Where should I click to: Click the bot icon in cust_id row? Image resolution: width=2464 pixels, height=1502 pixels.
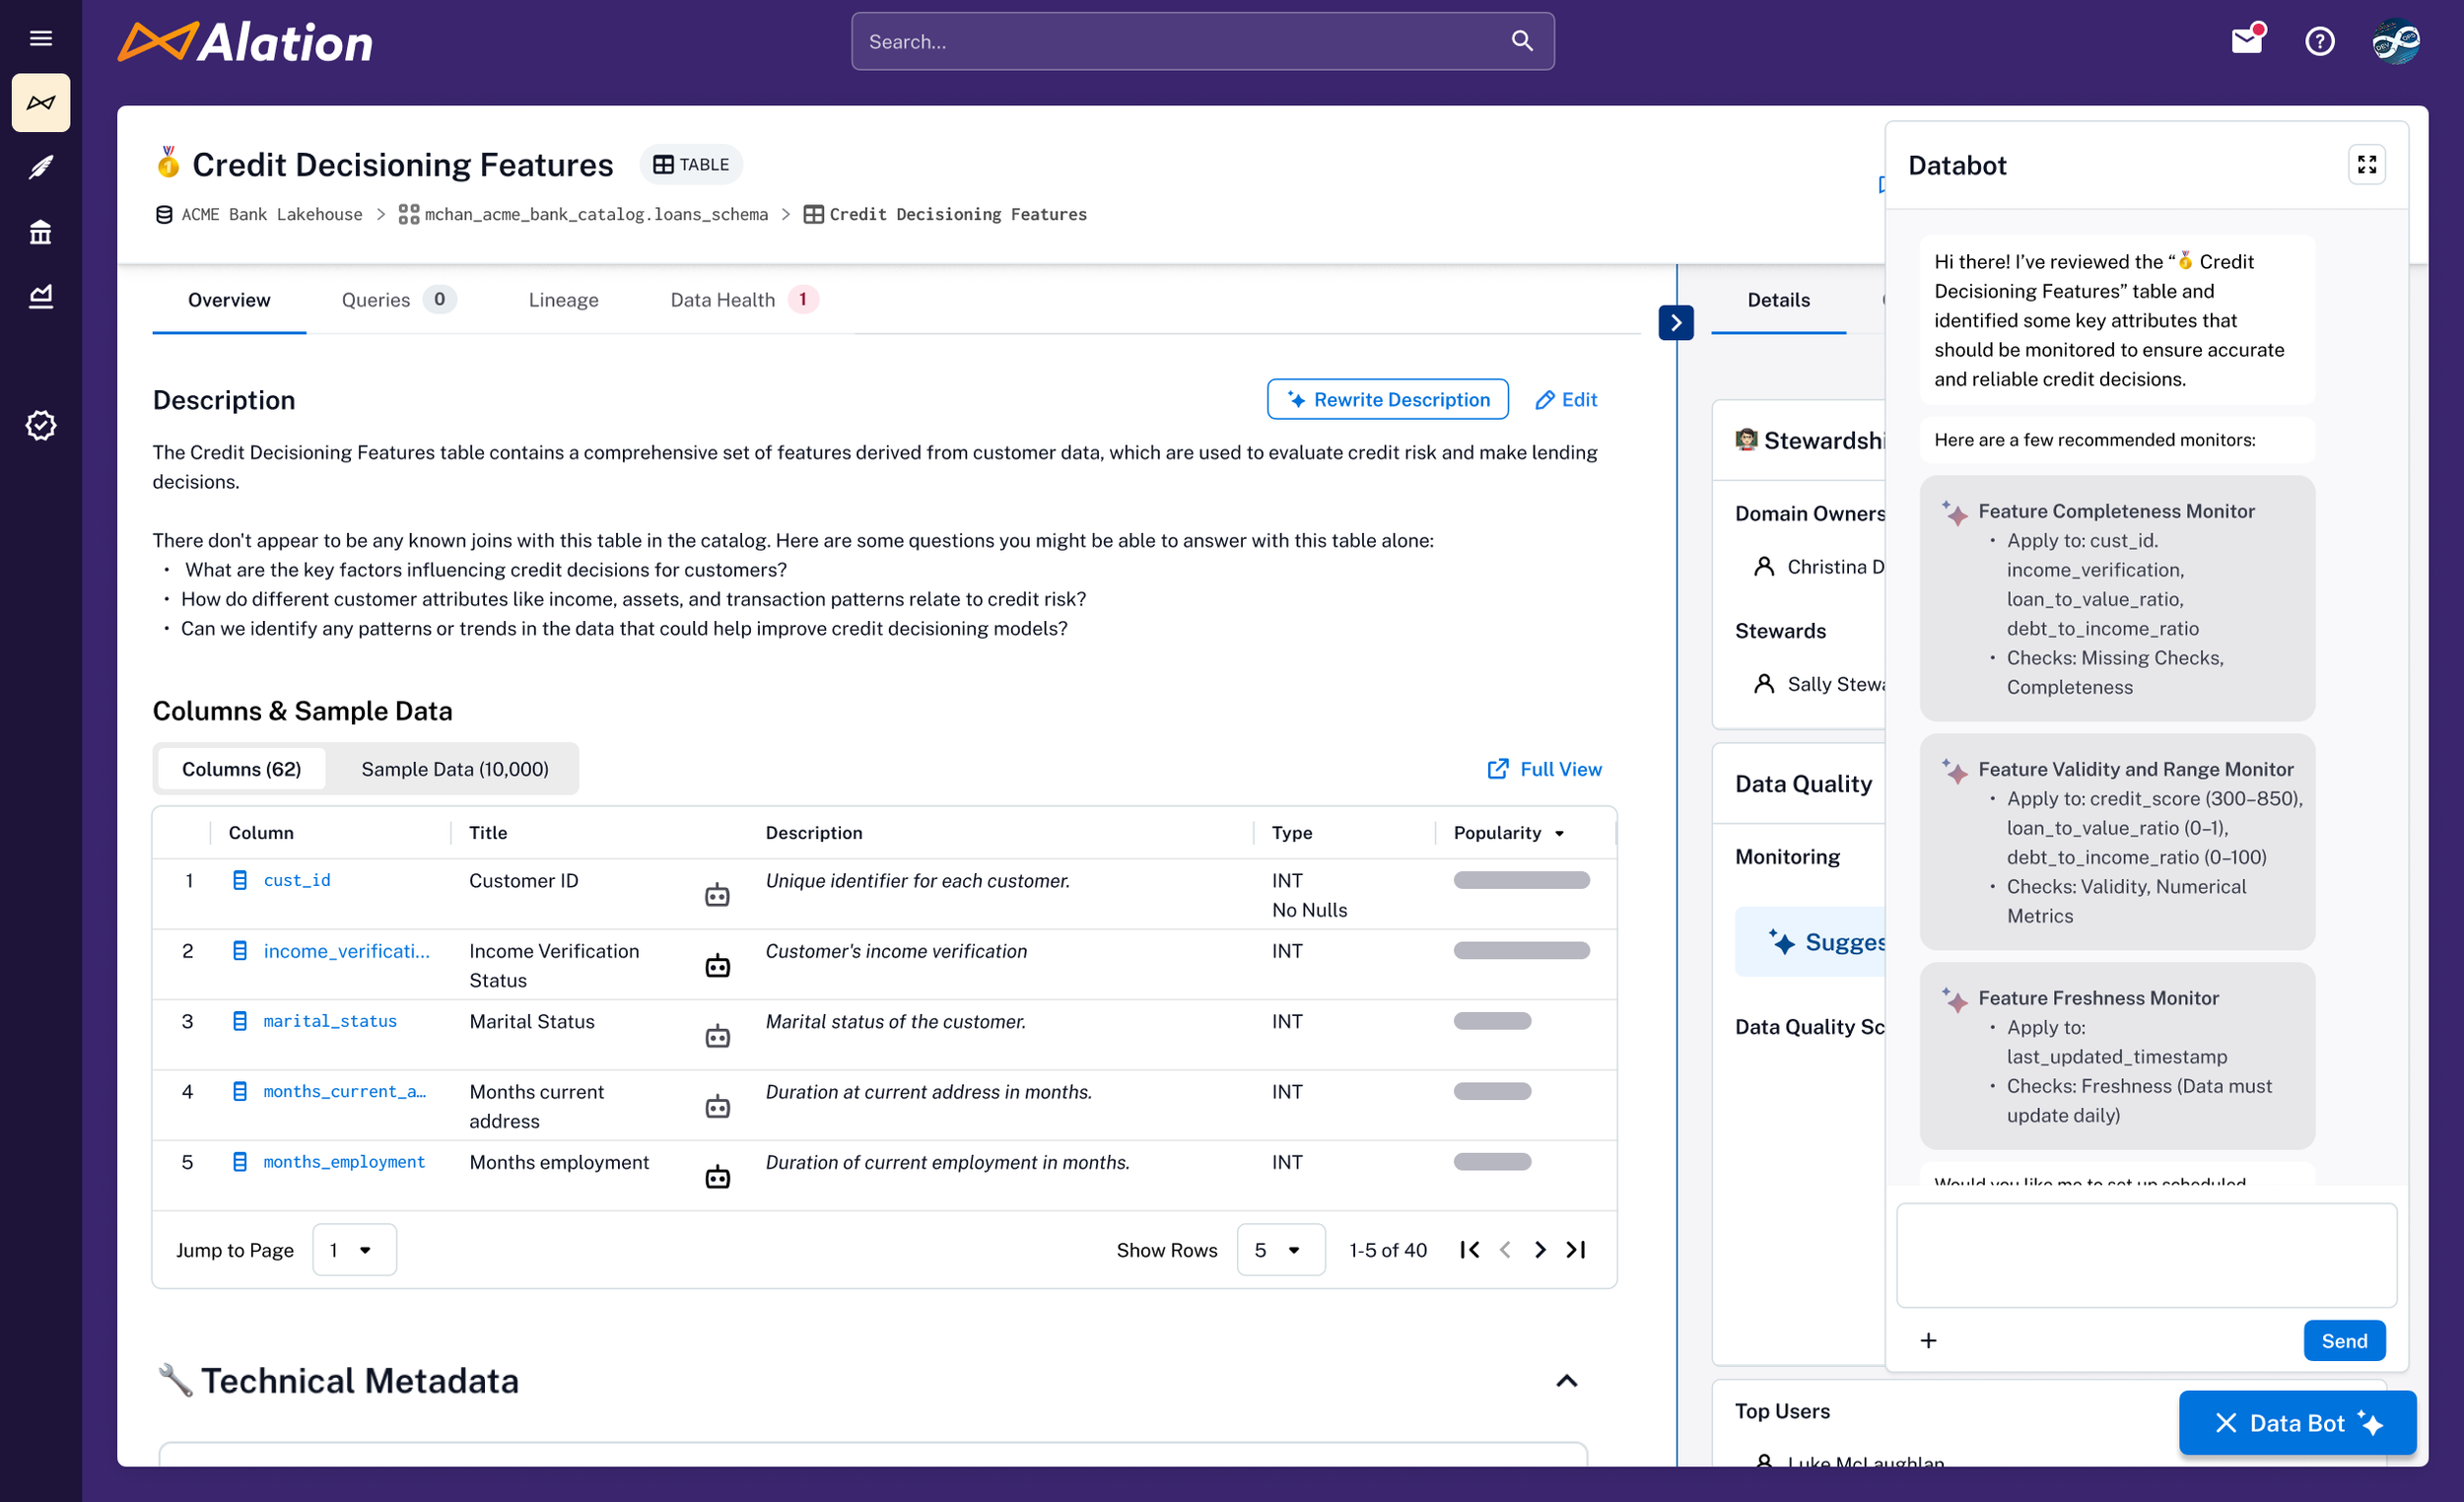tap(717, 895)
